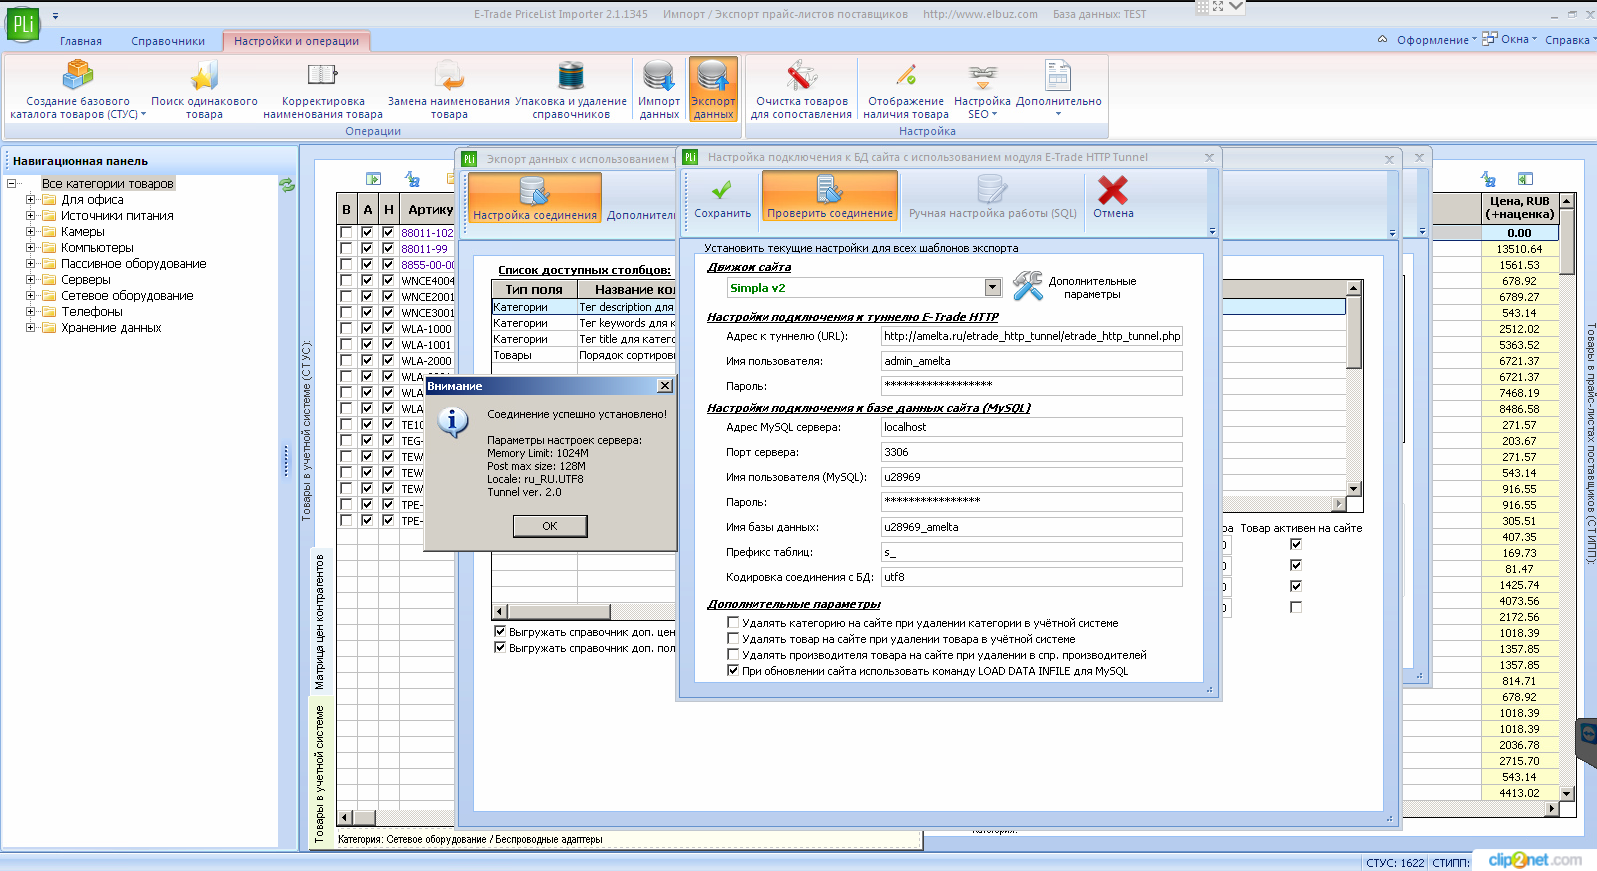Image resolution: width=1597 pixels, height=871 pixels.
Task: Enable Удалять категорию на сайте checkbox
Action: click(733, 623)
